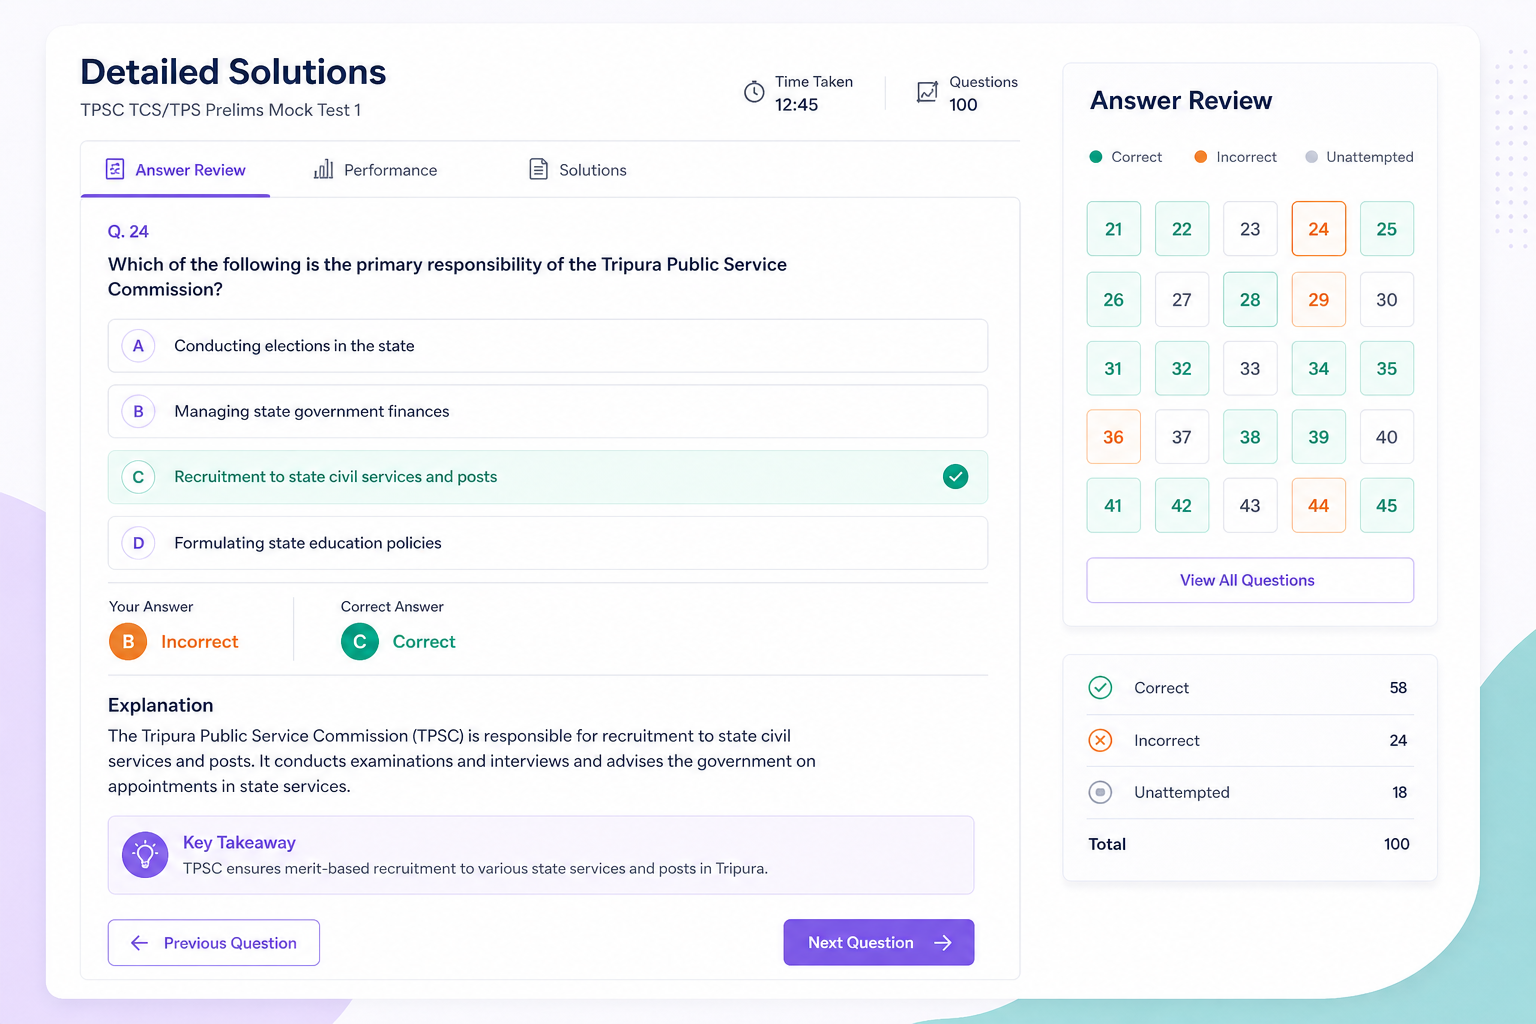Click the Detailed Solutions page title
1536x1024 pixels.
pyautogui.click(x=233, y=72)
